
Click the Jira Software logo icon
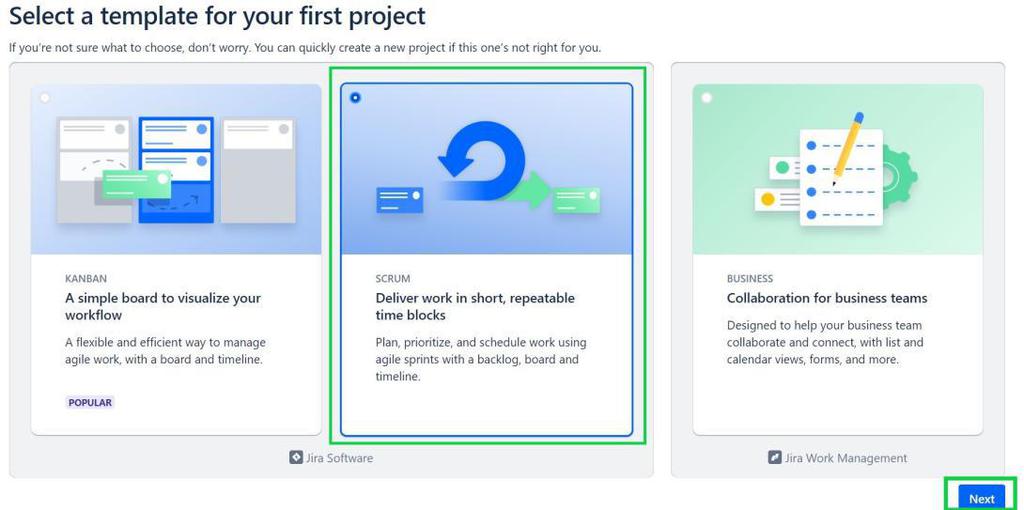tap(296, 458)
